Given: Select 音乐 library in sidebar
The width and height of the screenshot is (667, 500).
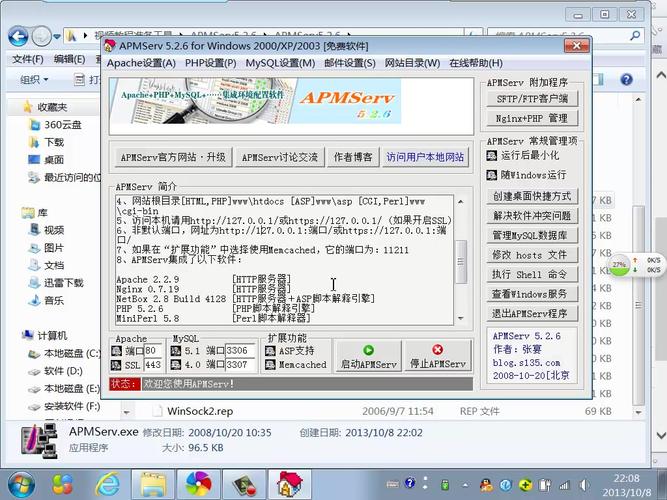Looking at the screenshot, I should [x=46, y=300].
